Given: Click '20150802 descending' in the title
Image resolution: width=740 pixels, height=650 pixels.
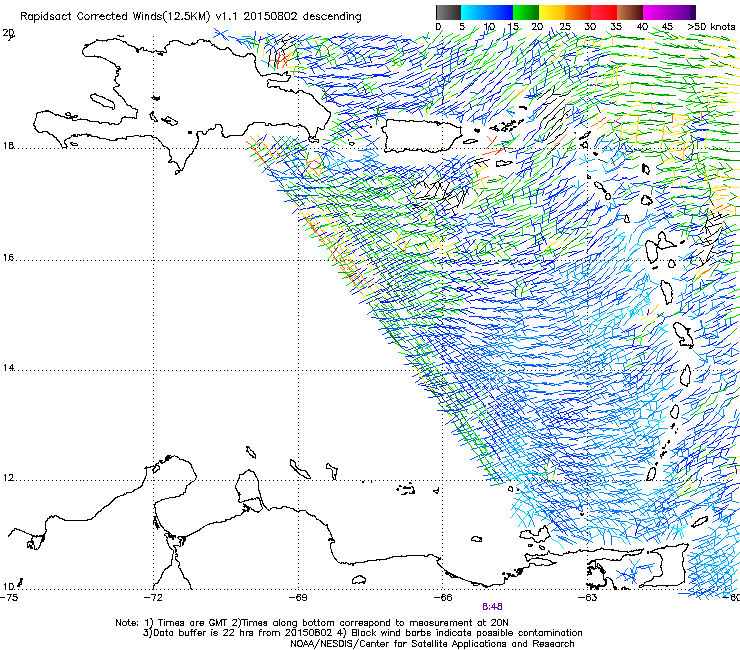Looking at the screenshot, I should (x=303, y=17).
